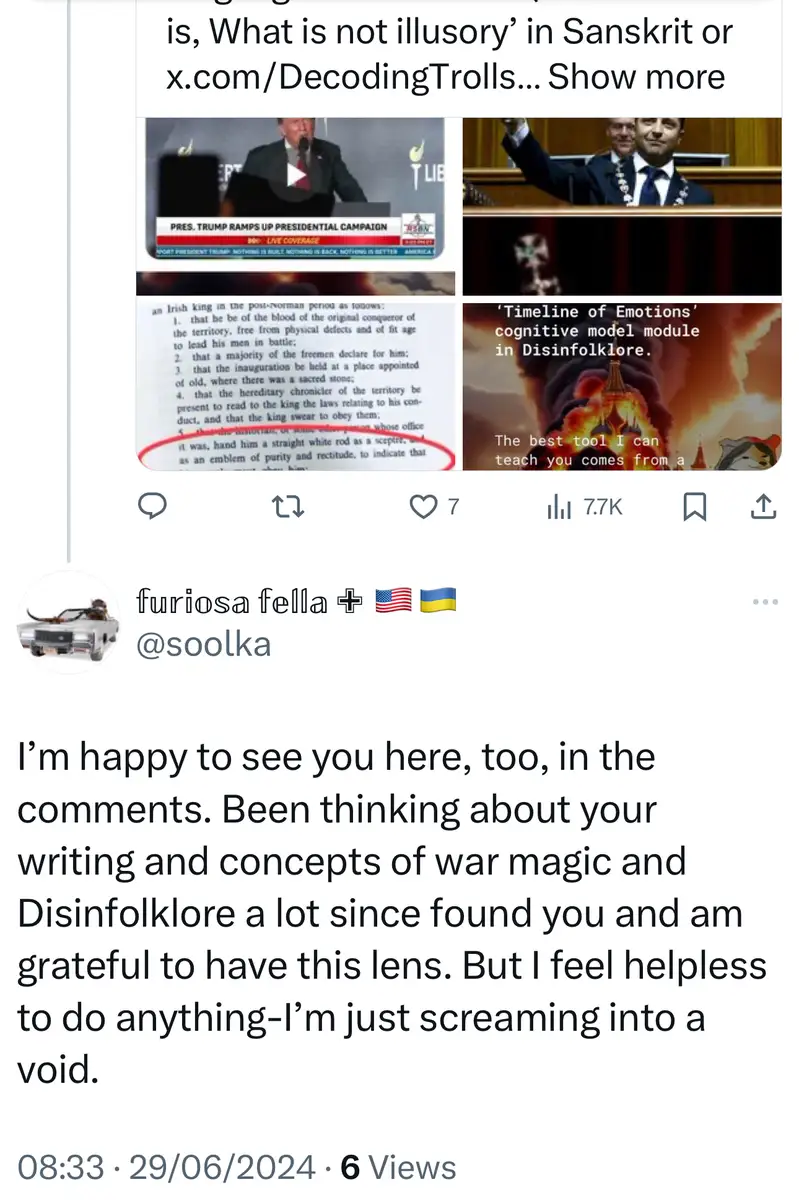Viewport: 799px width, 1200px height.
Task: Open the Irish king book text image
Action: pos(296,385)
